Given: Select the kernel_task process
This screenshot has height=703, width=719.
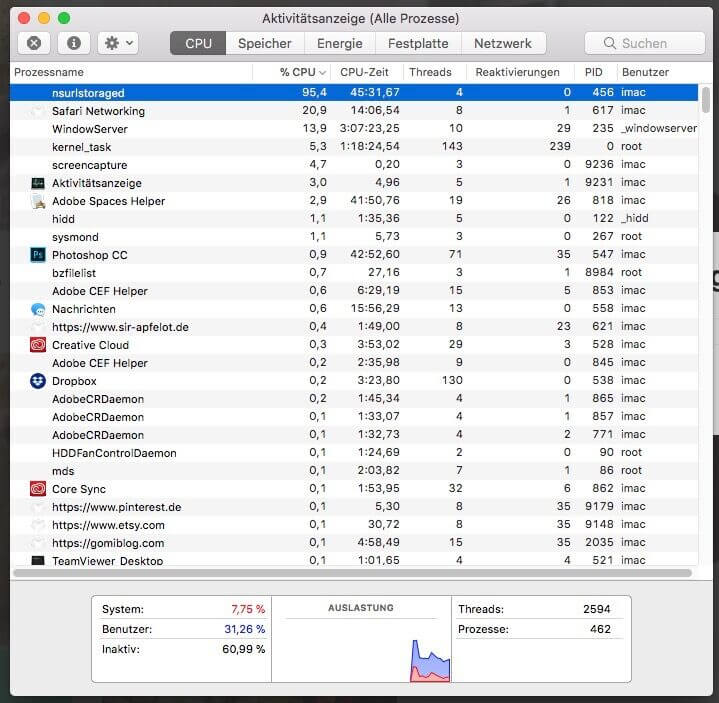Looking at the screenshot, I should (82, 147).
